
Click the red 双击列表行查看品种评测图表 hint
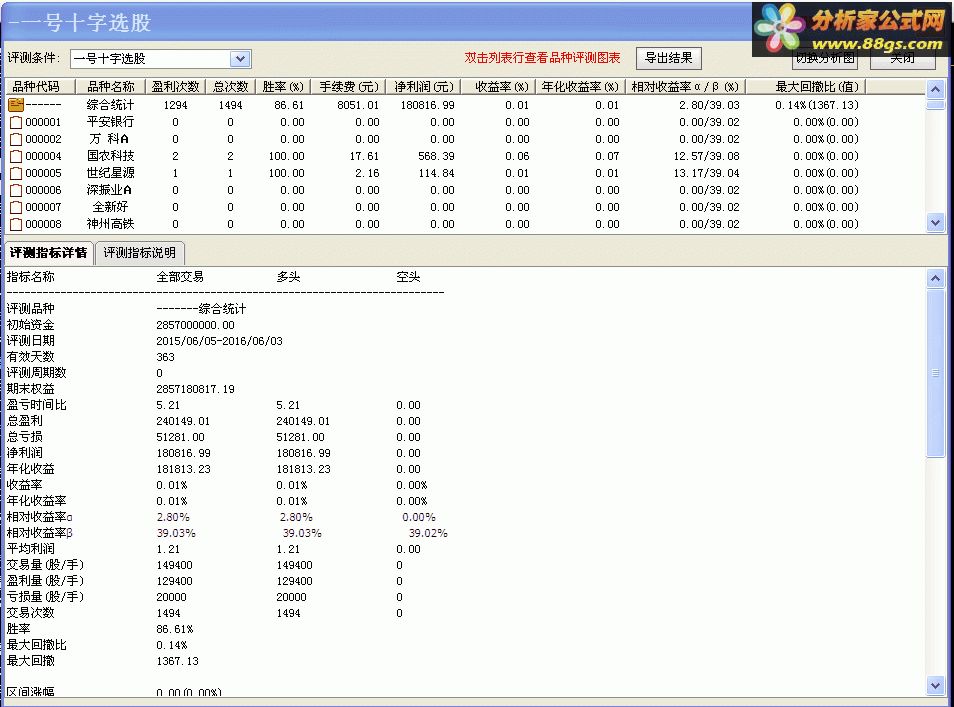click(x=542, y=58)
